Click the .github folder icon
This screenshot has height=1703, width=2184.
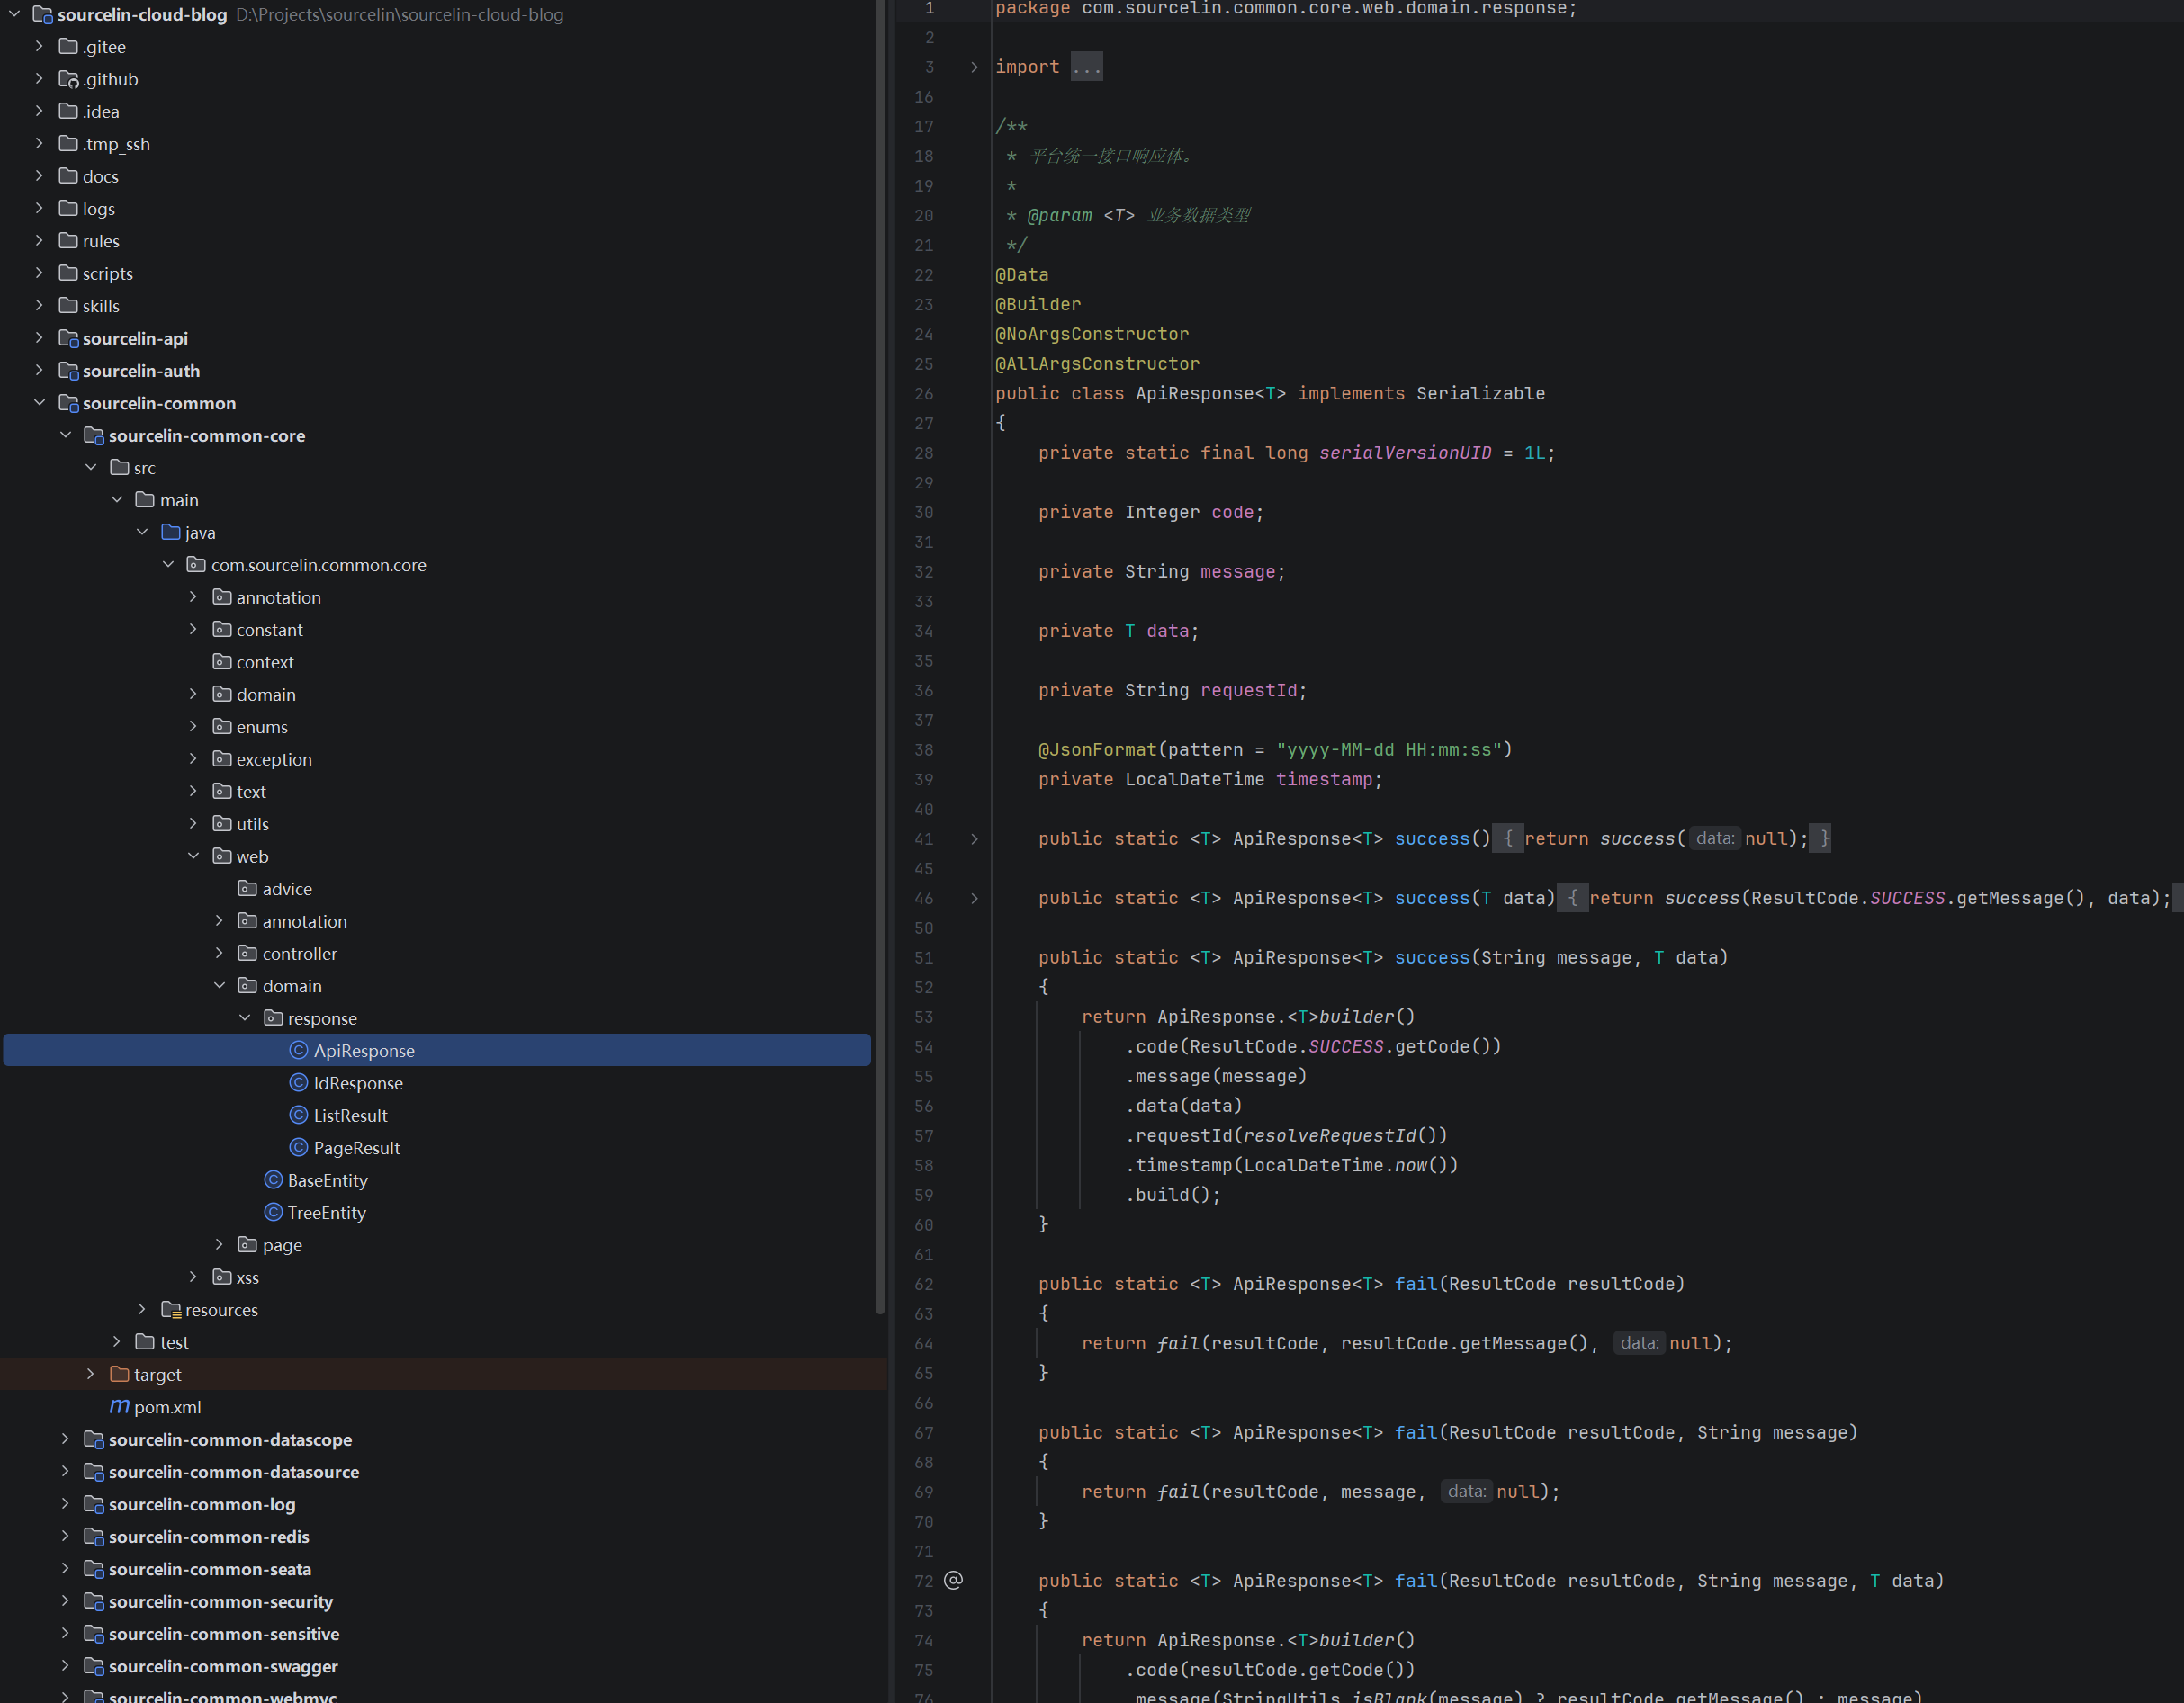pos(69,79)
